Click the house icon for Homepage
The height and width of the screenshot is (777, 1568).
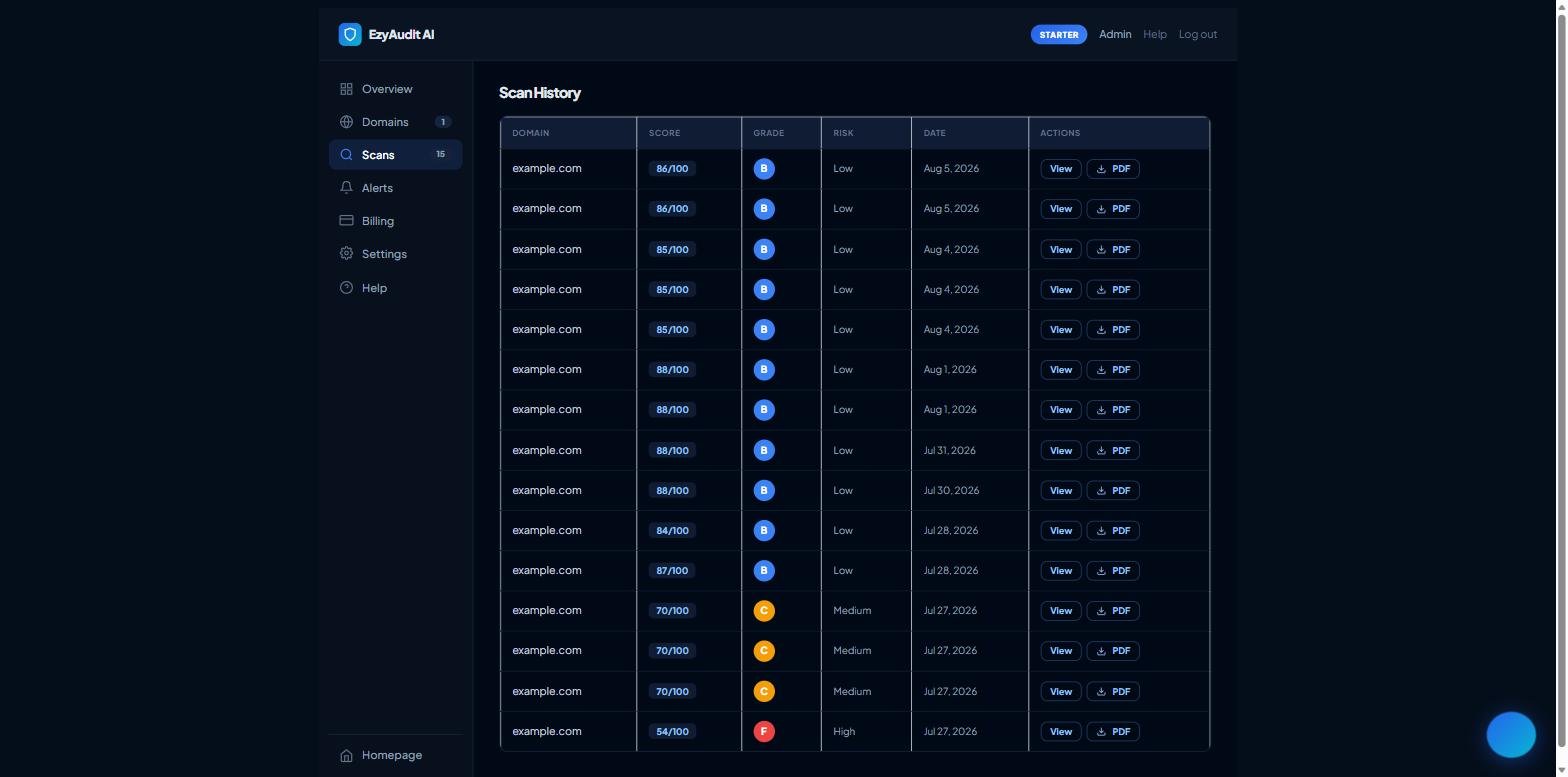click(x=346, y=756)
